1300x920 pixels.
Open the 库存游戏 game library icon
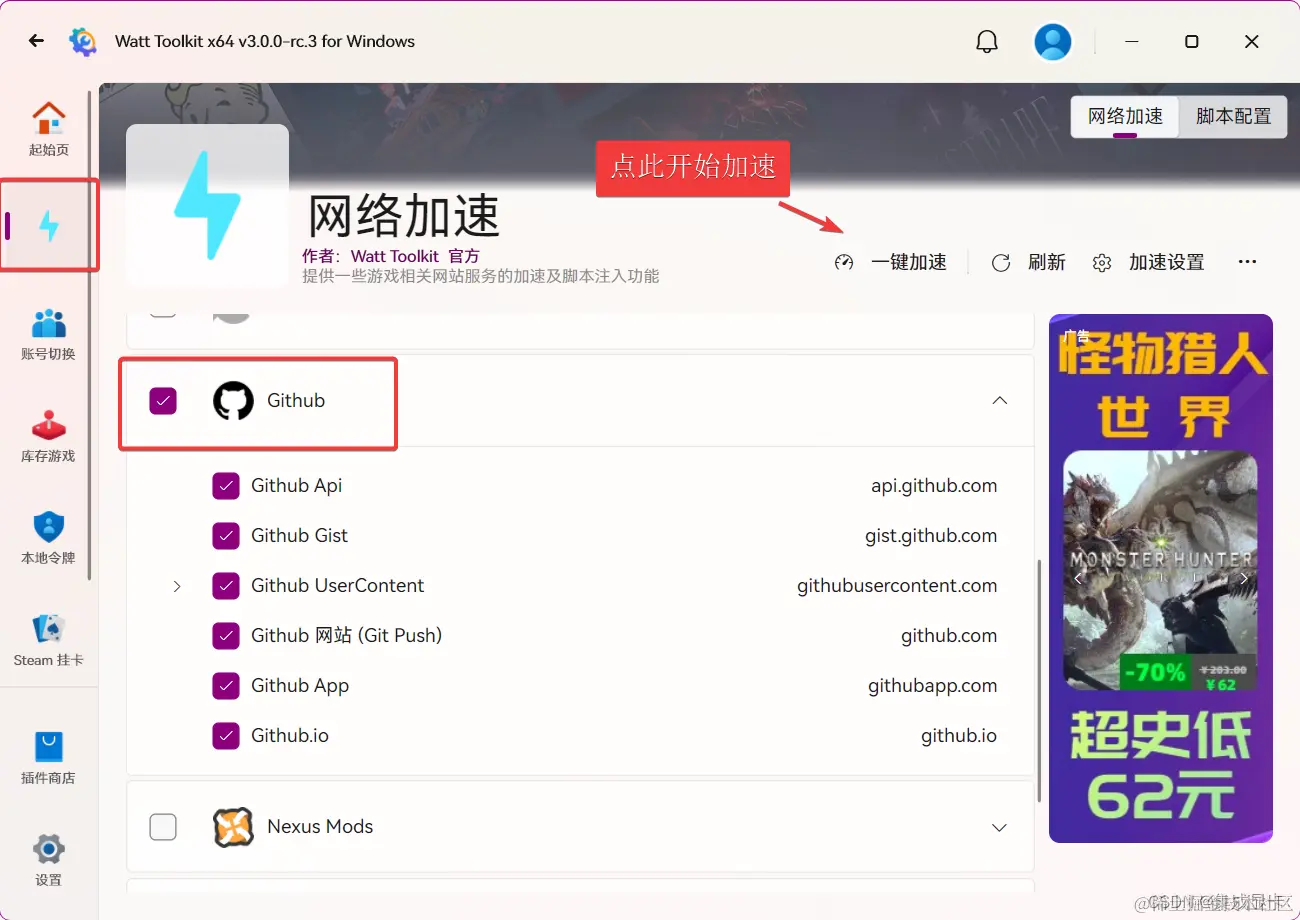(47, 432)
